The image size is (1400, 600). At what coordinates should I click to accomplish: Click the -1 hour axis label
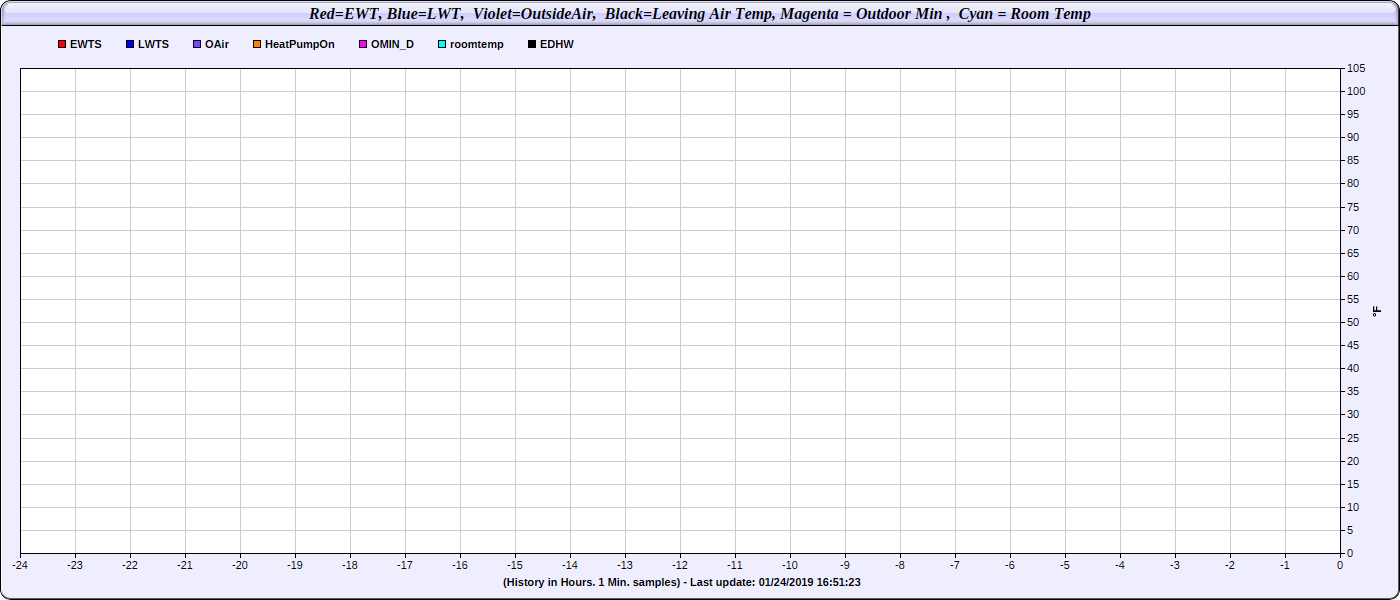tap(1285, 565)
